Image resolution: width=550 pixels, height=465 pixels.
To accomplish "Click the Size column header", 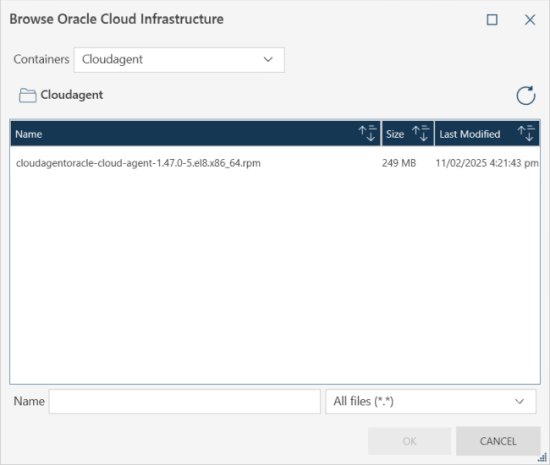I will 408,133.
